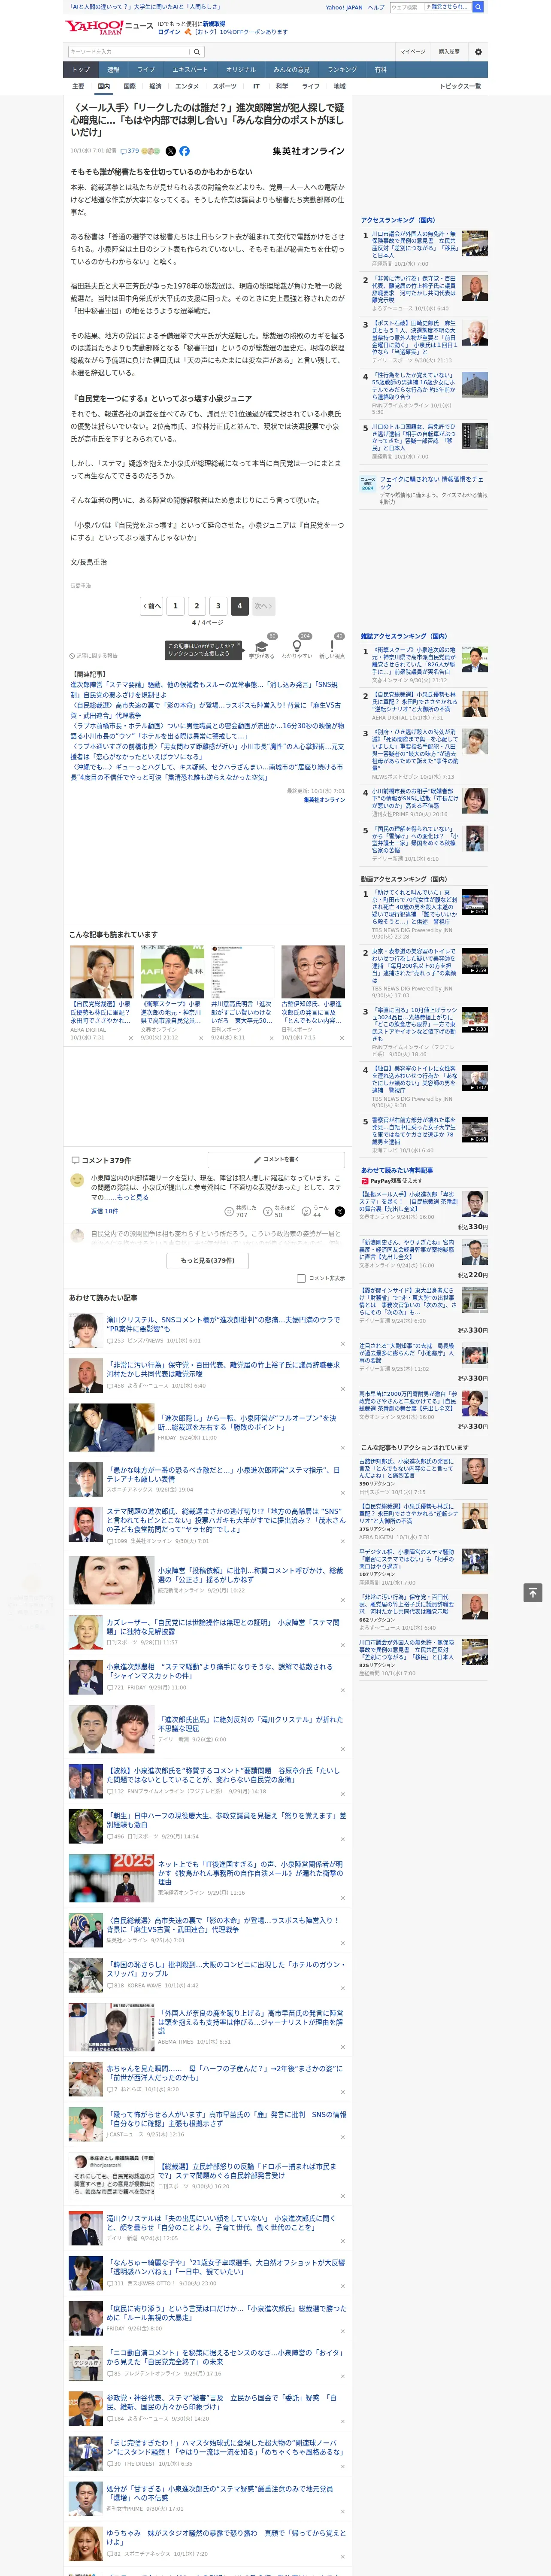Click the top-bar ウェブ検索 input
Screen dimensions: 551x2576
point(407,7)
